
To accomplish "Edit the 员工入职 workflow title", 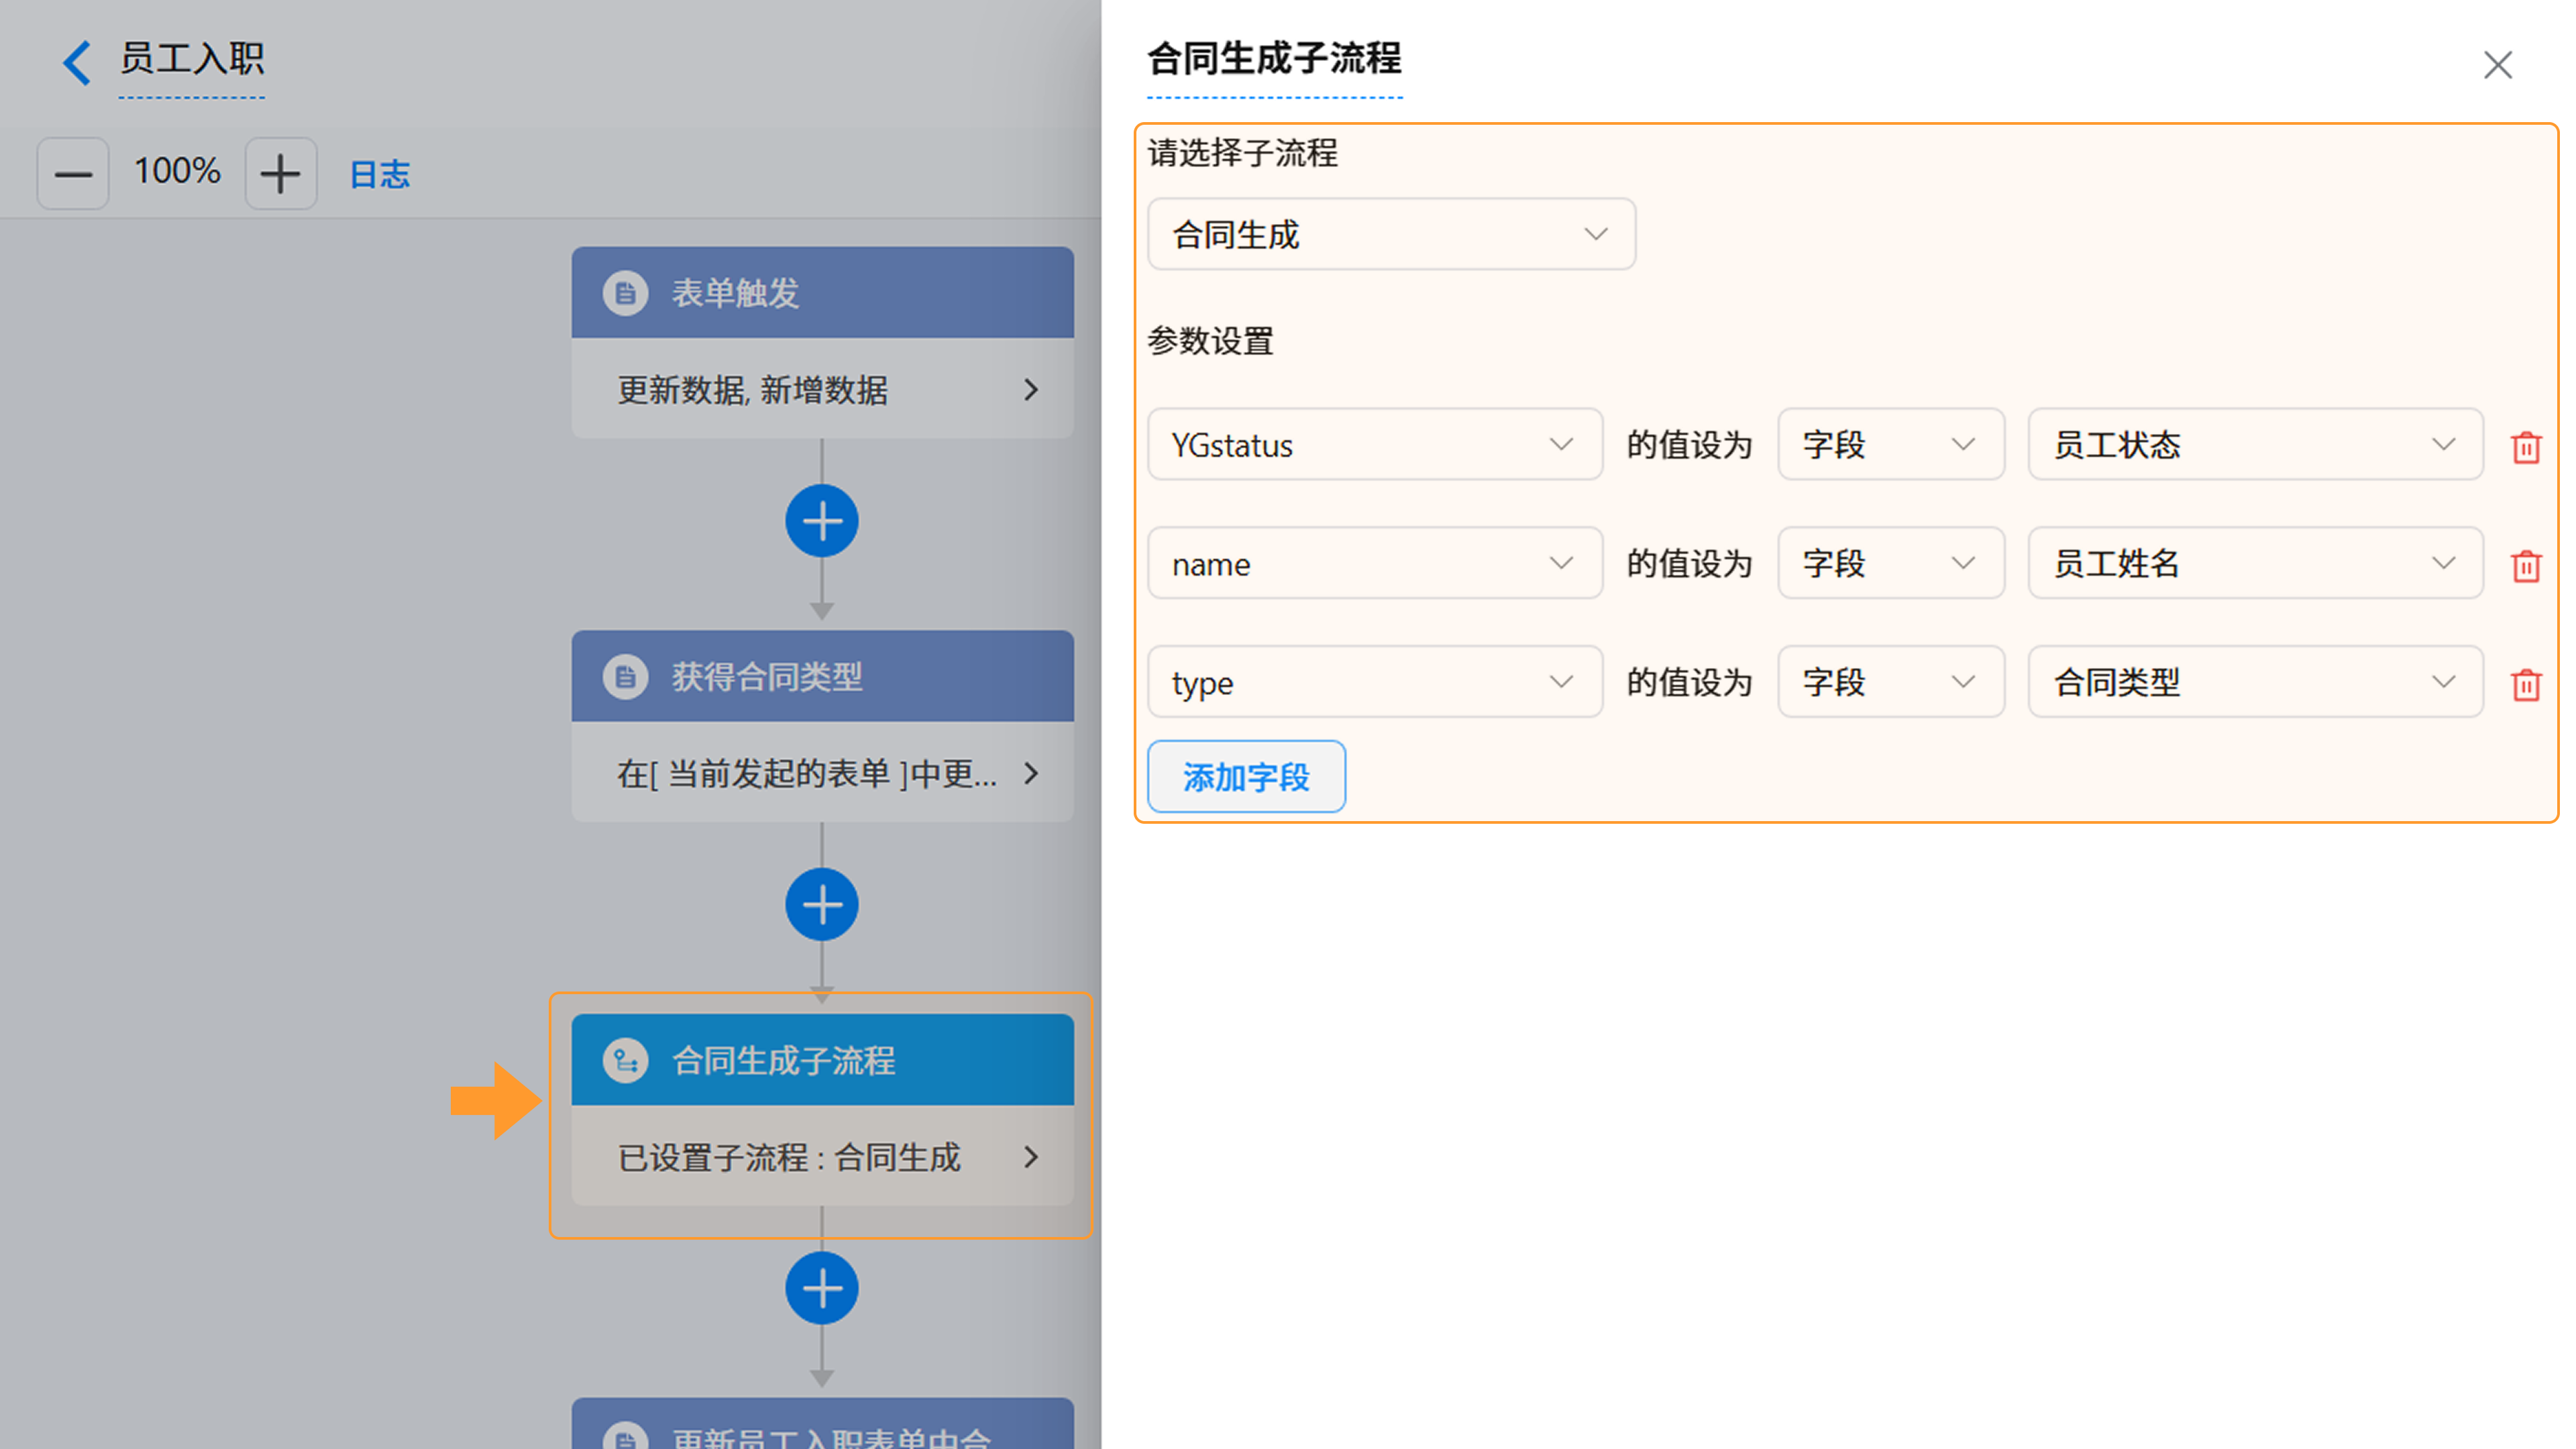I will 192,59.
